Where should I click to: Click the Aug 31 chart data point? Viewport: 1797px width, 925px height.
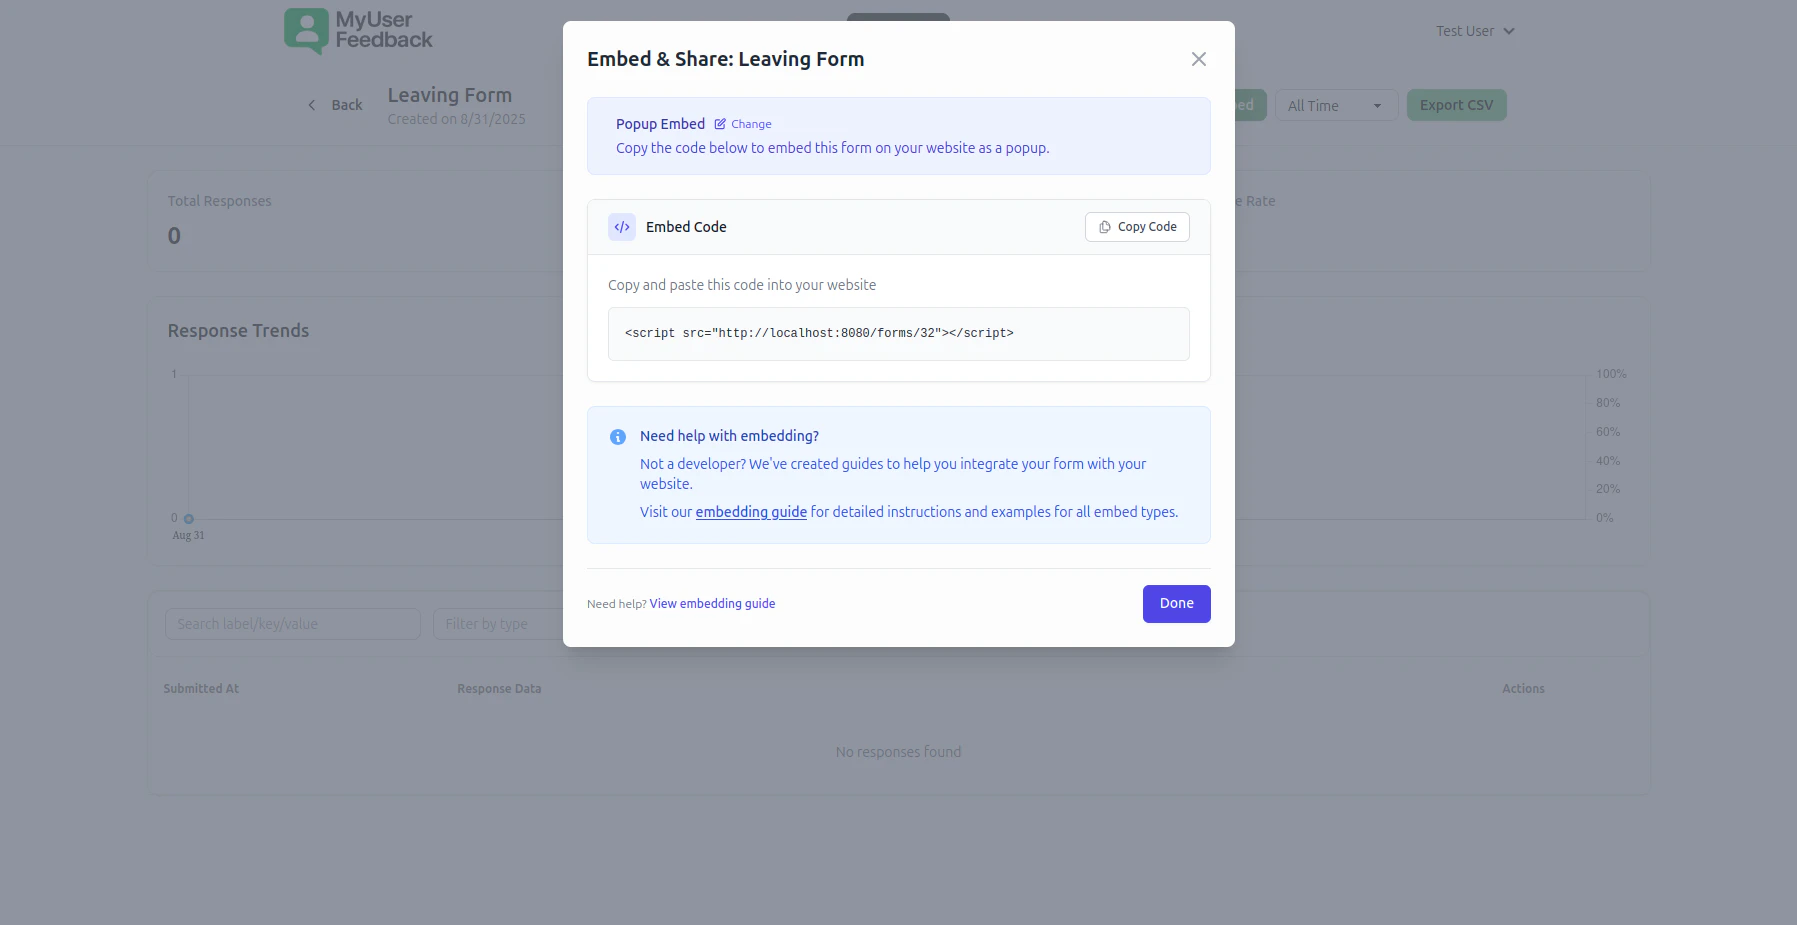[x=189, y=519]
